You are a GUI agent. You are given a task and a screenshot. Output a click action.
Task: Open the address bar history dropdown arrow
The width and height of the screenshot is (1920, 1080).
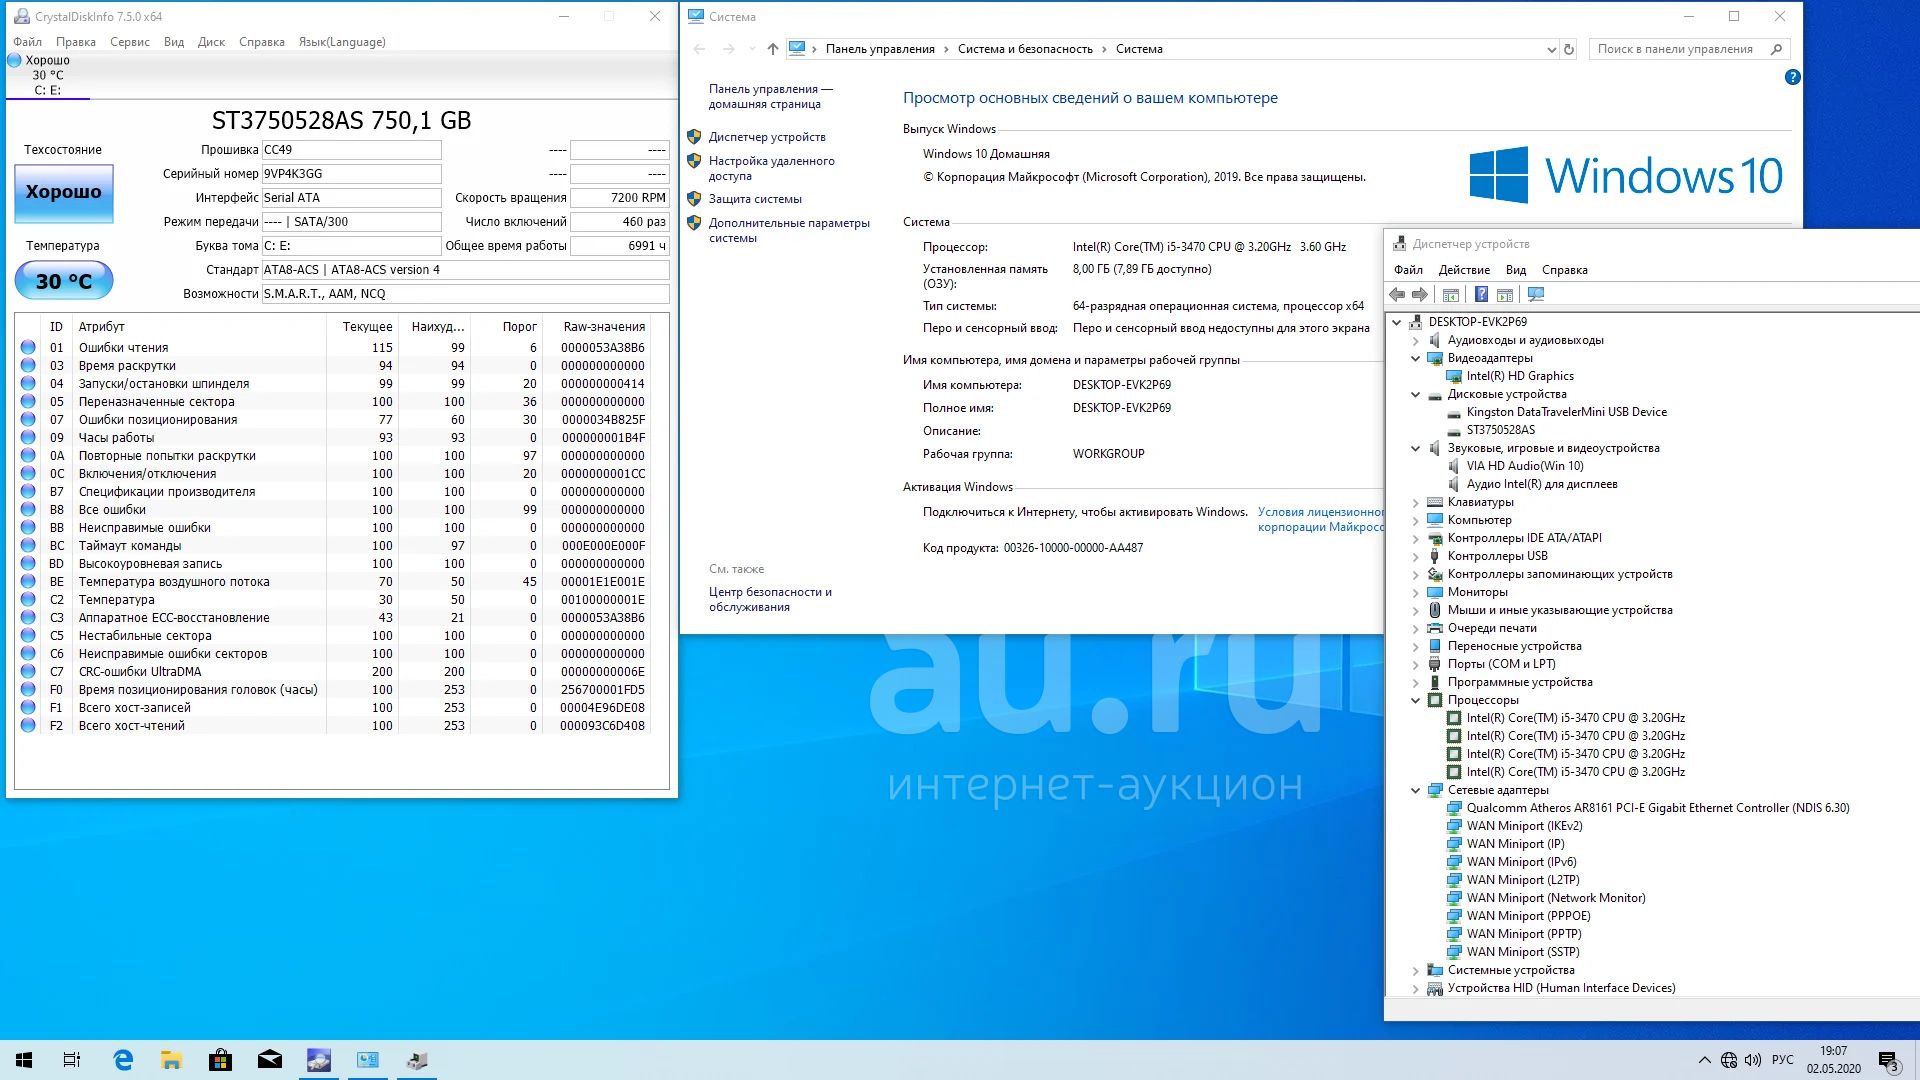coord(1551,49)
